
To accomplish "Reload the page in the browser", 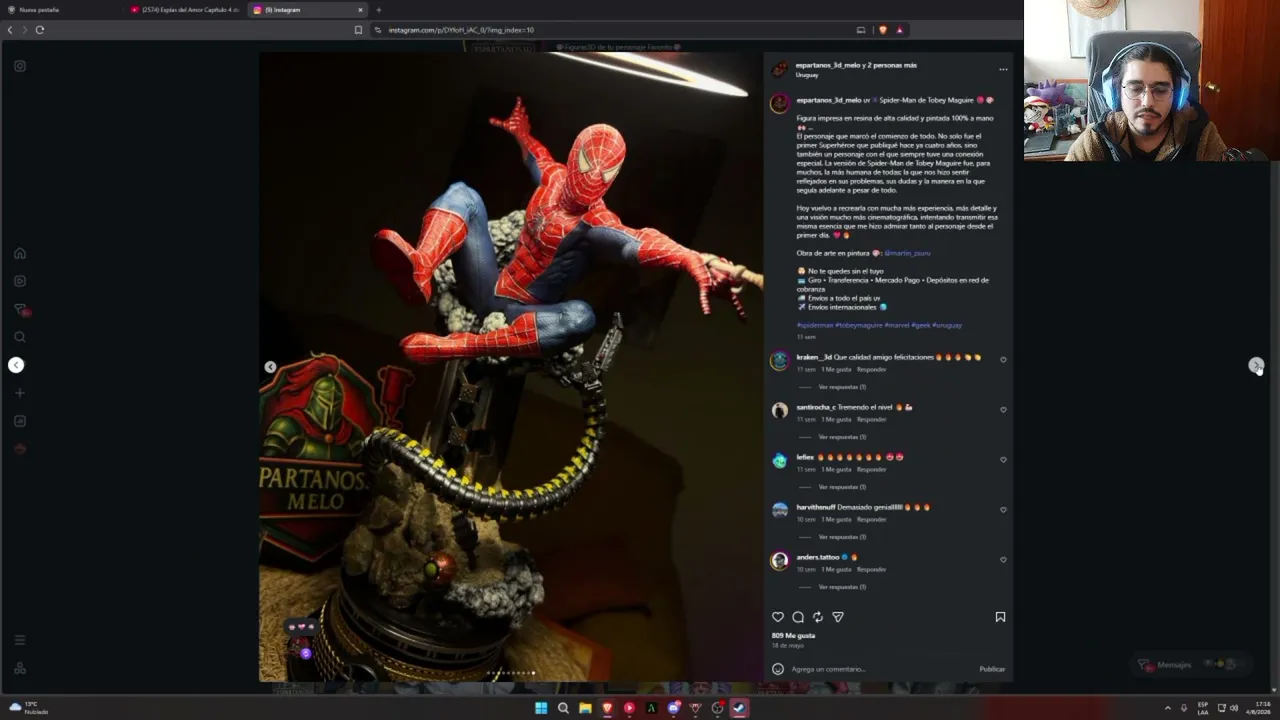I will coord(40,30).
